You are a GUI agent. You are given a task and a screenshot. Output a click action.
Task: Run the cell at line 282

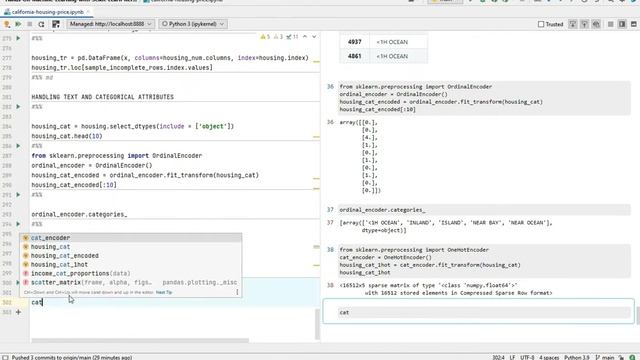pos(18,107)
